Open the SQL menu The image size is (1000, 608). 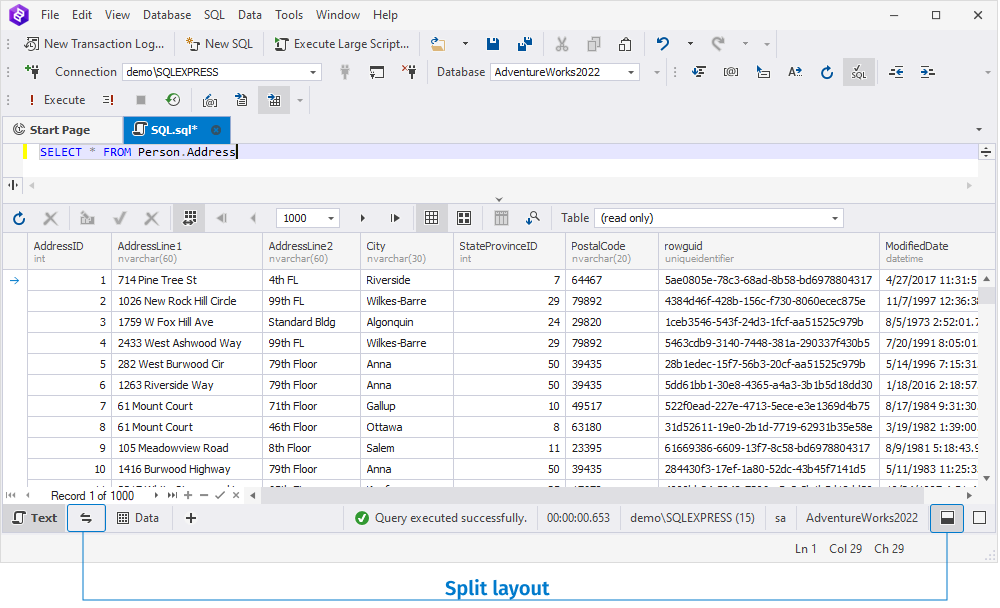pos(214,15)
